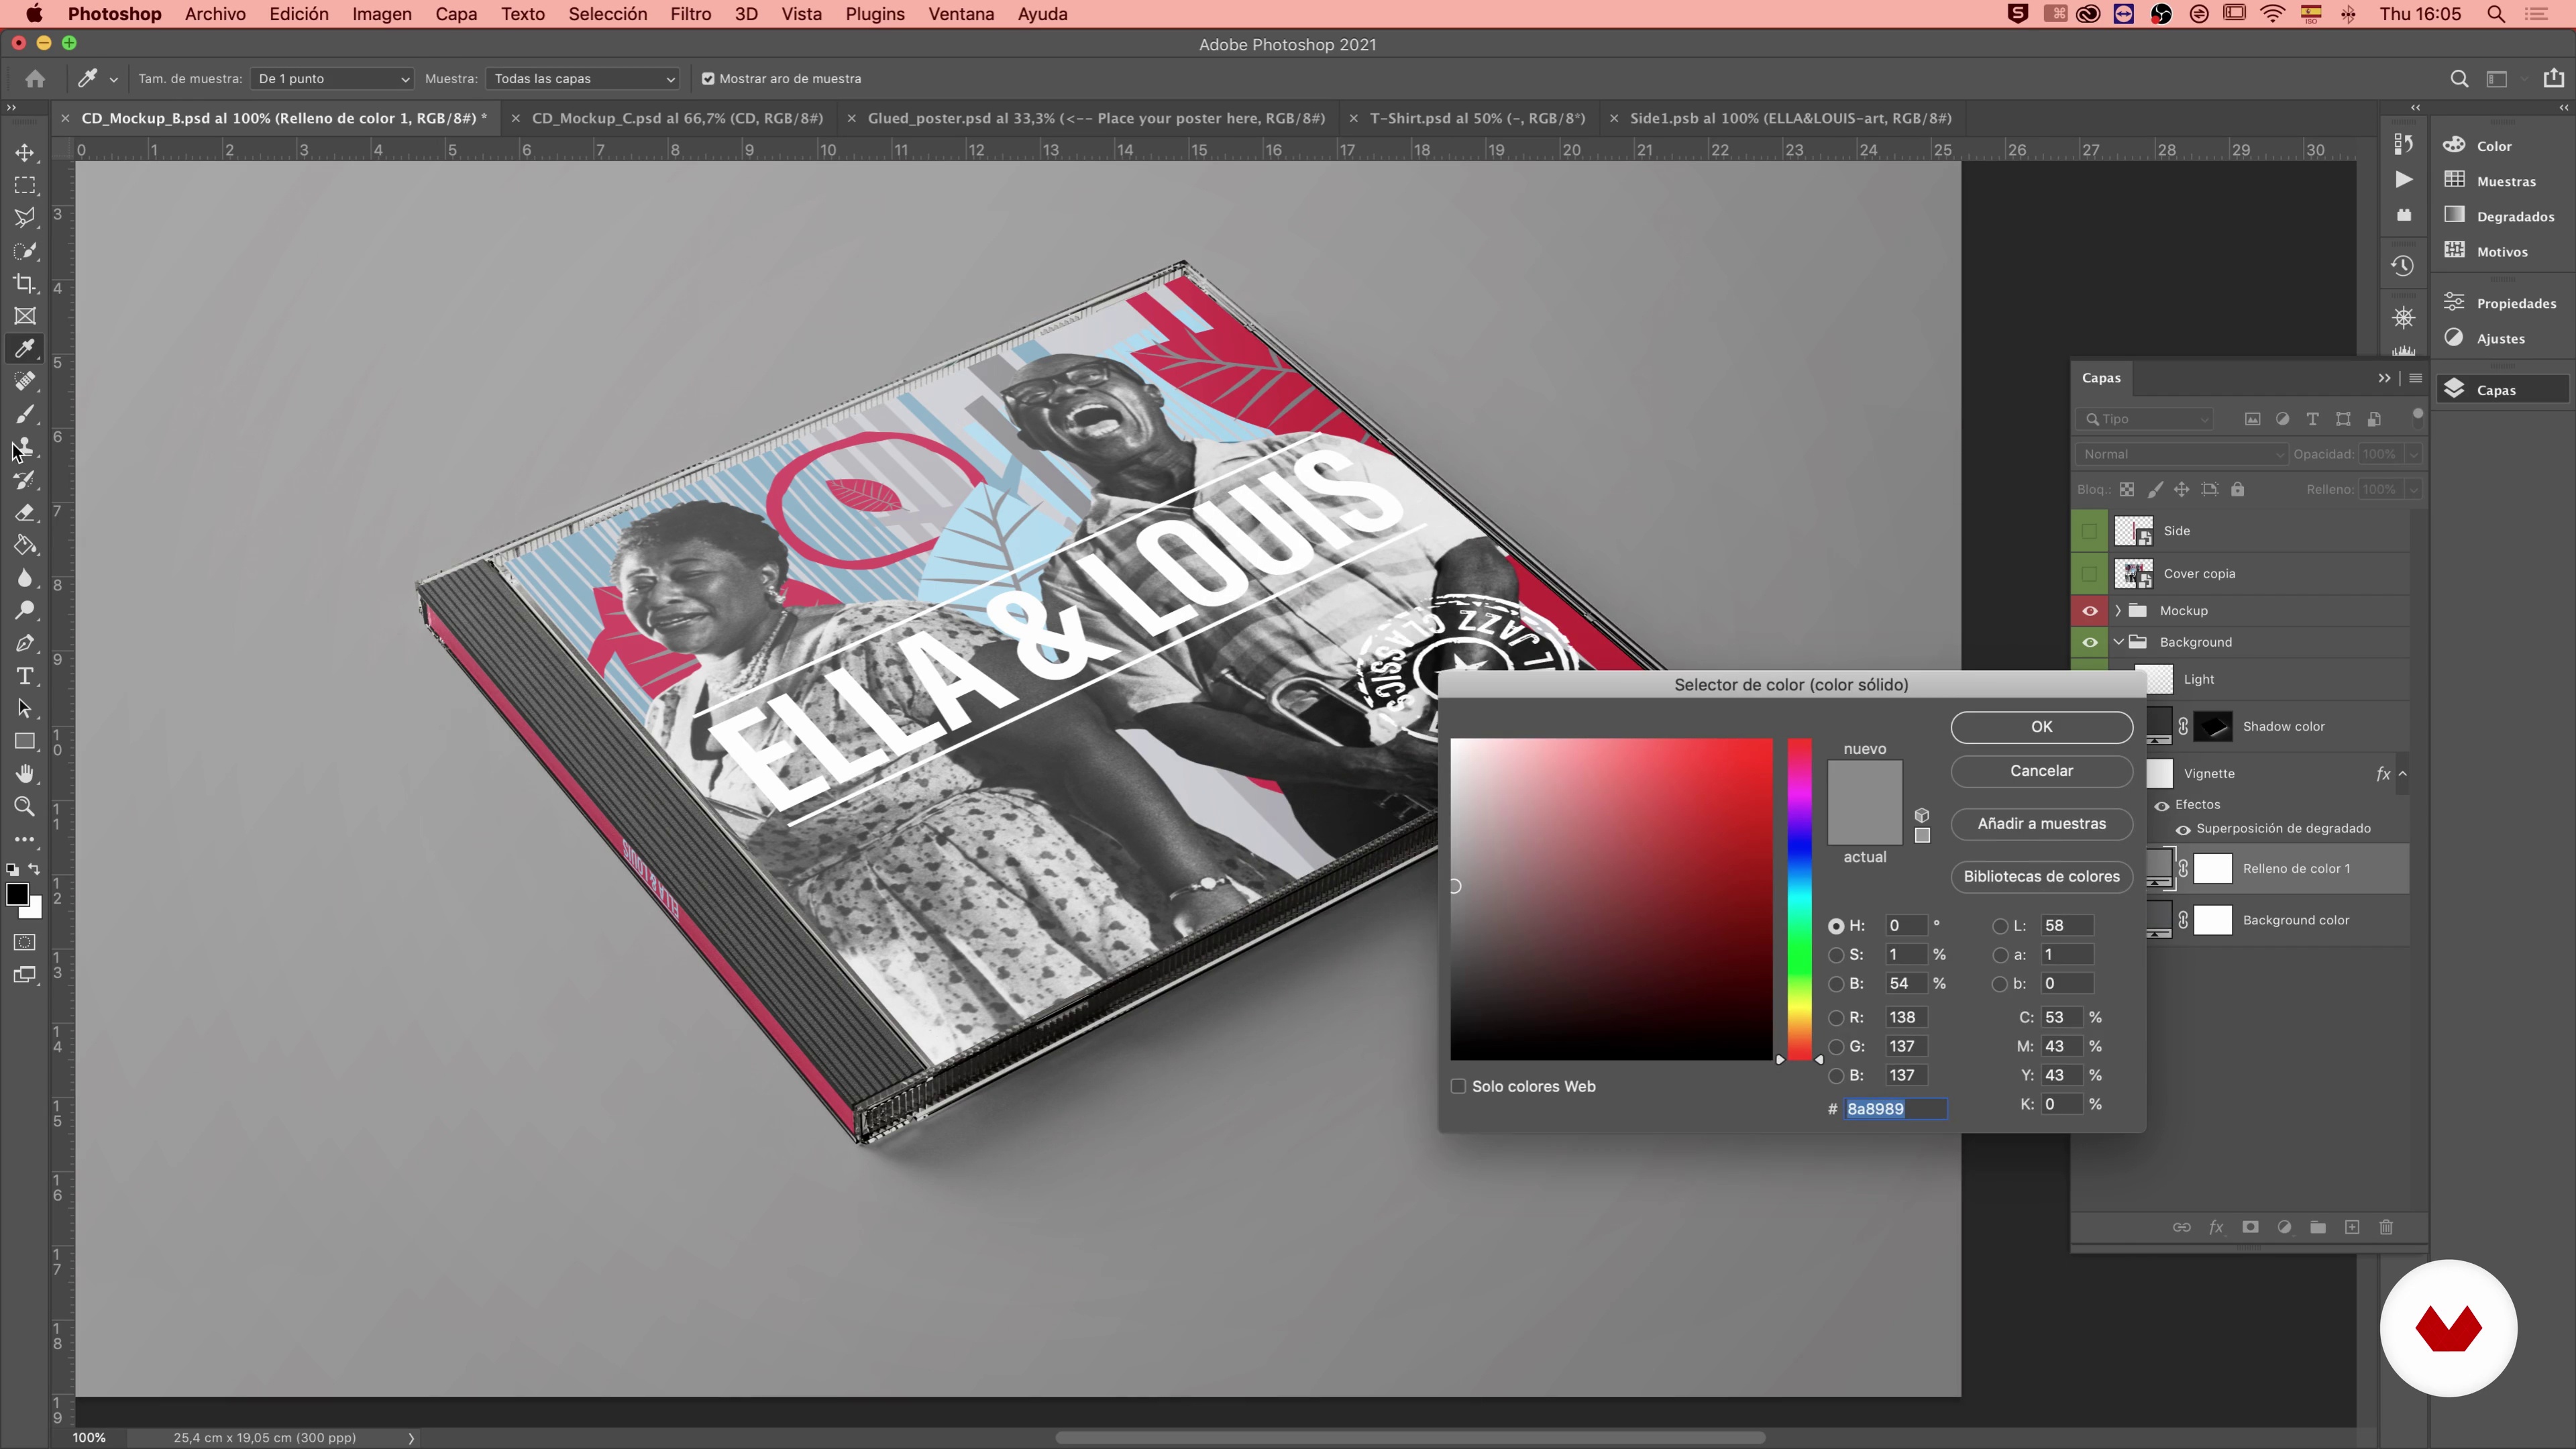Screen dimensions: 2576x1449
Task: Open the Selección menu
Action: pos(607,14)
